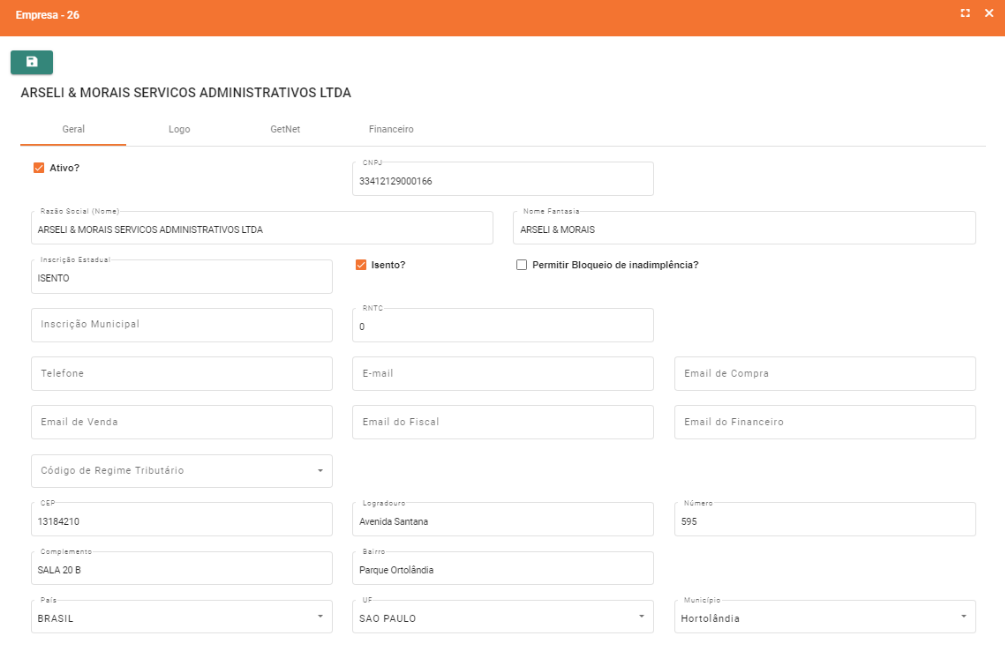The width and height of the screenshot is (1005, 653).
Task: Click the Email de Compra field
Action: [824, 373]
